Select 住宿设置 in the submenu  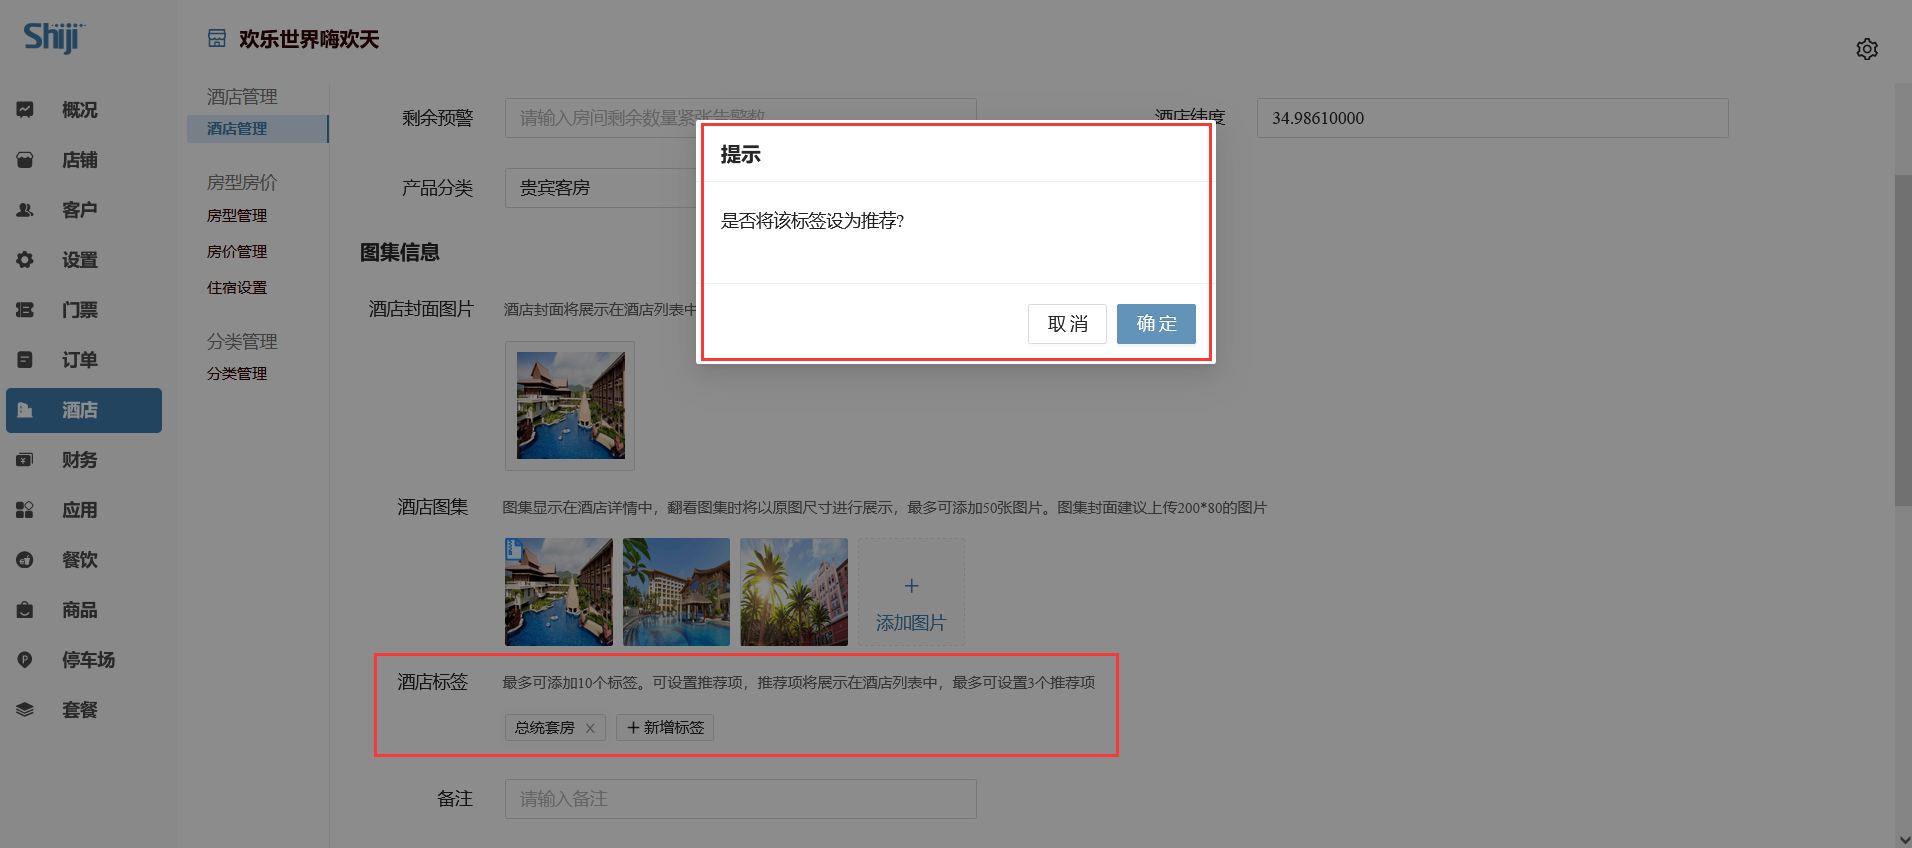coord(237,288)
